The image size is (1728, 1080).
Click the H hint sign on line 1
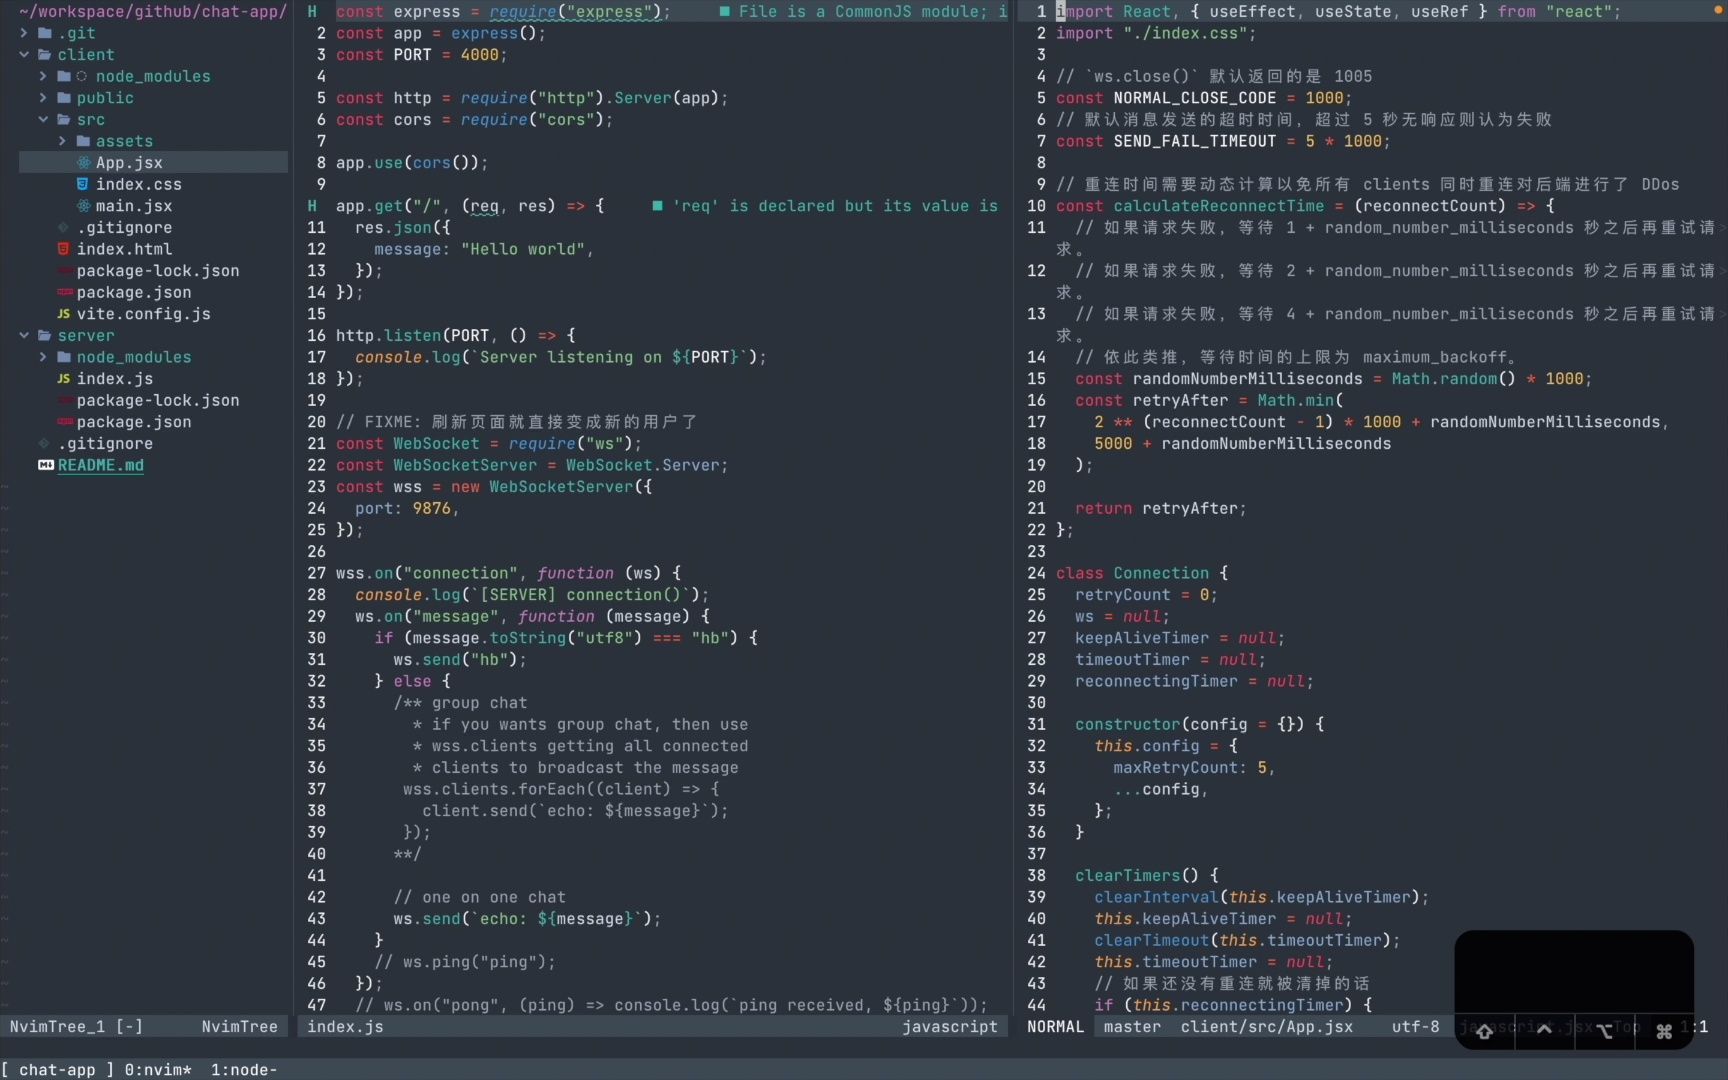312,12
